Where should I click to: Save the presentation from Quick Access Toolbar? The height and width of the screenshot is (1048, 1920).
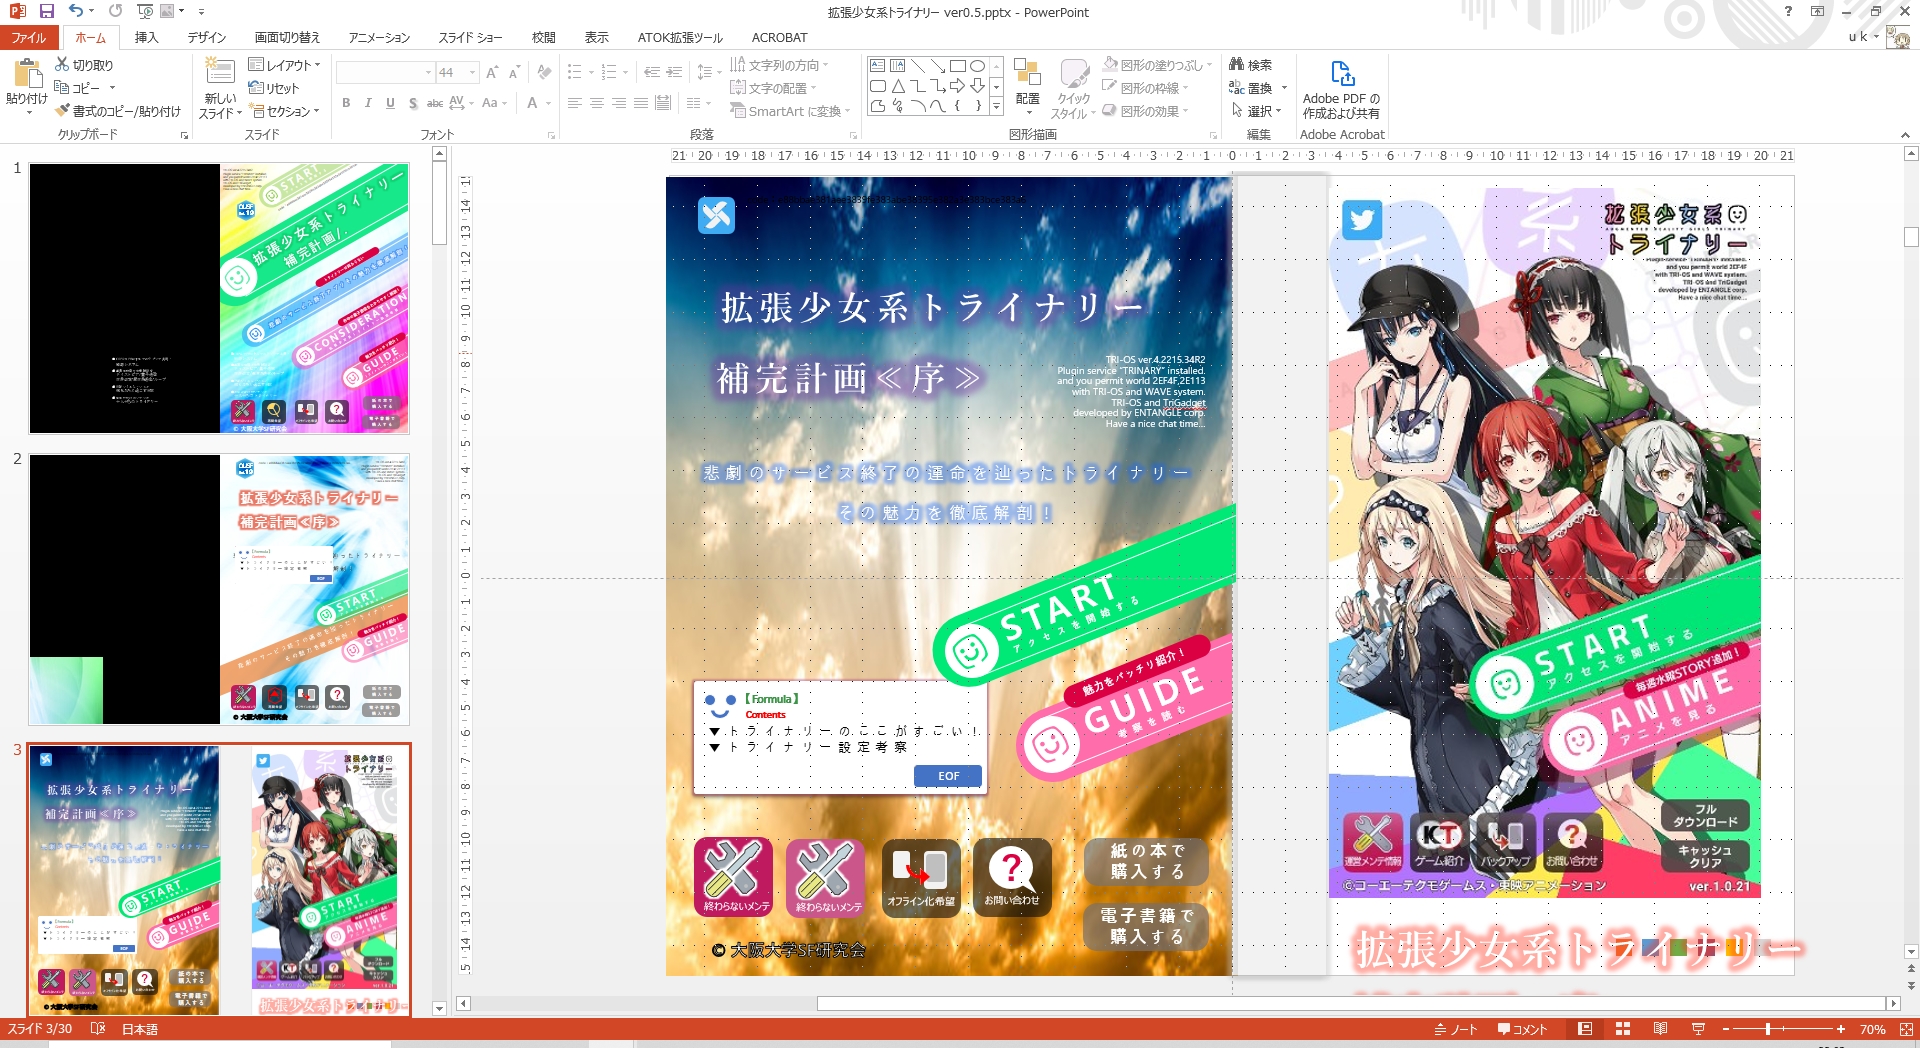coord(46,11)
